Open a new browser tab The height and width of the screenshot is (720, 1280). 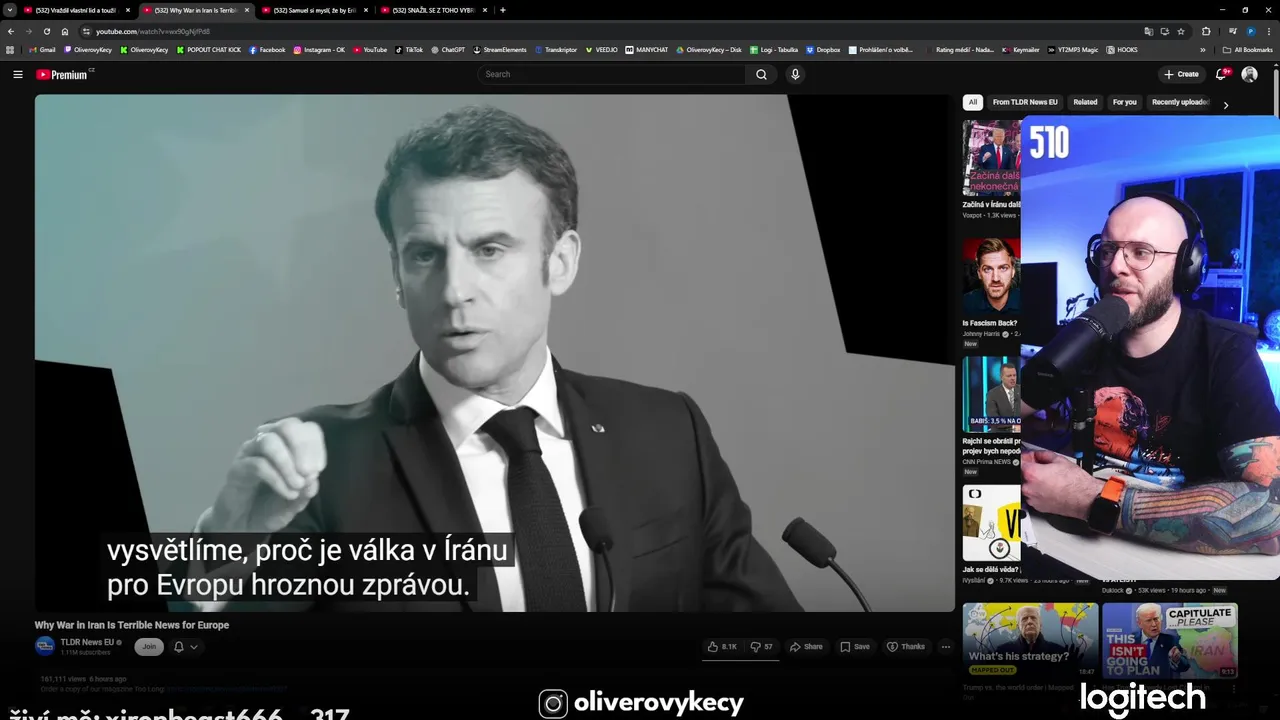click(x=502, y=10)
